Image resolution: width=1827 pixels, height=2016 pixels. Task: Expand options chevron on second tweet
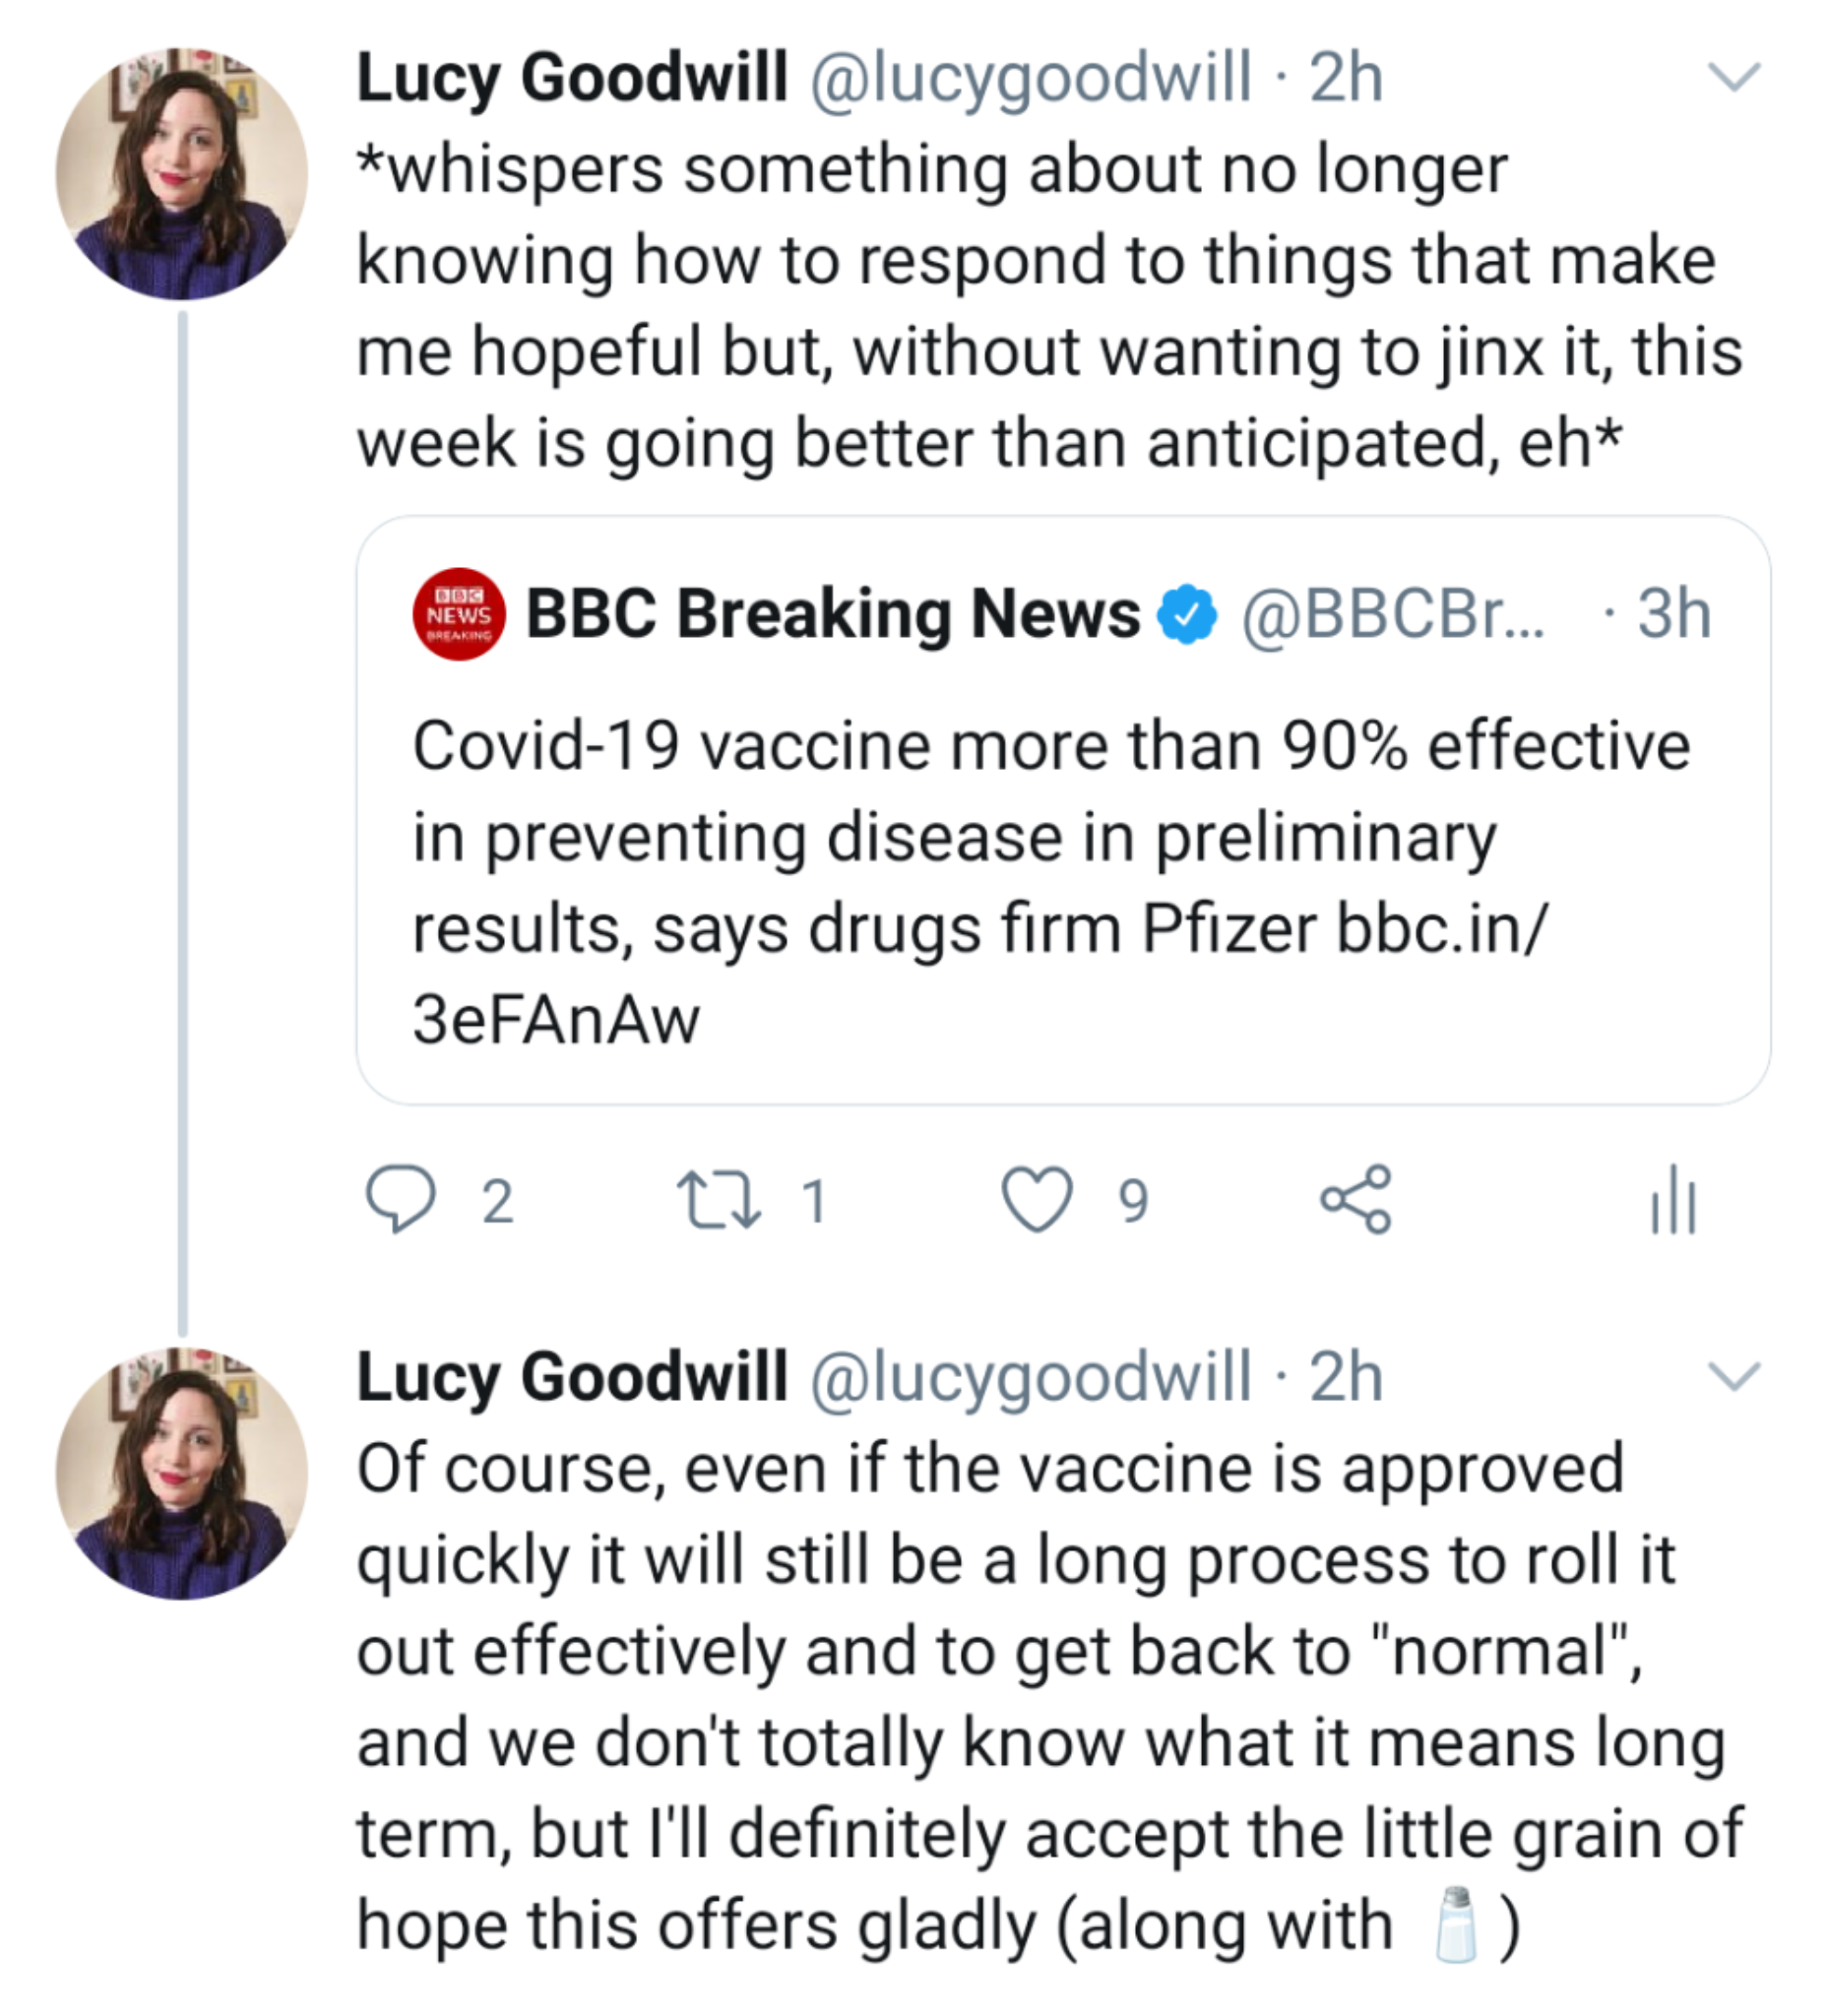[1733, 1376]
